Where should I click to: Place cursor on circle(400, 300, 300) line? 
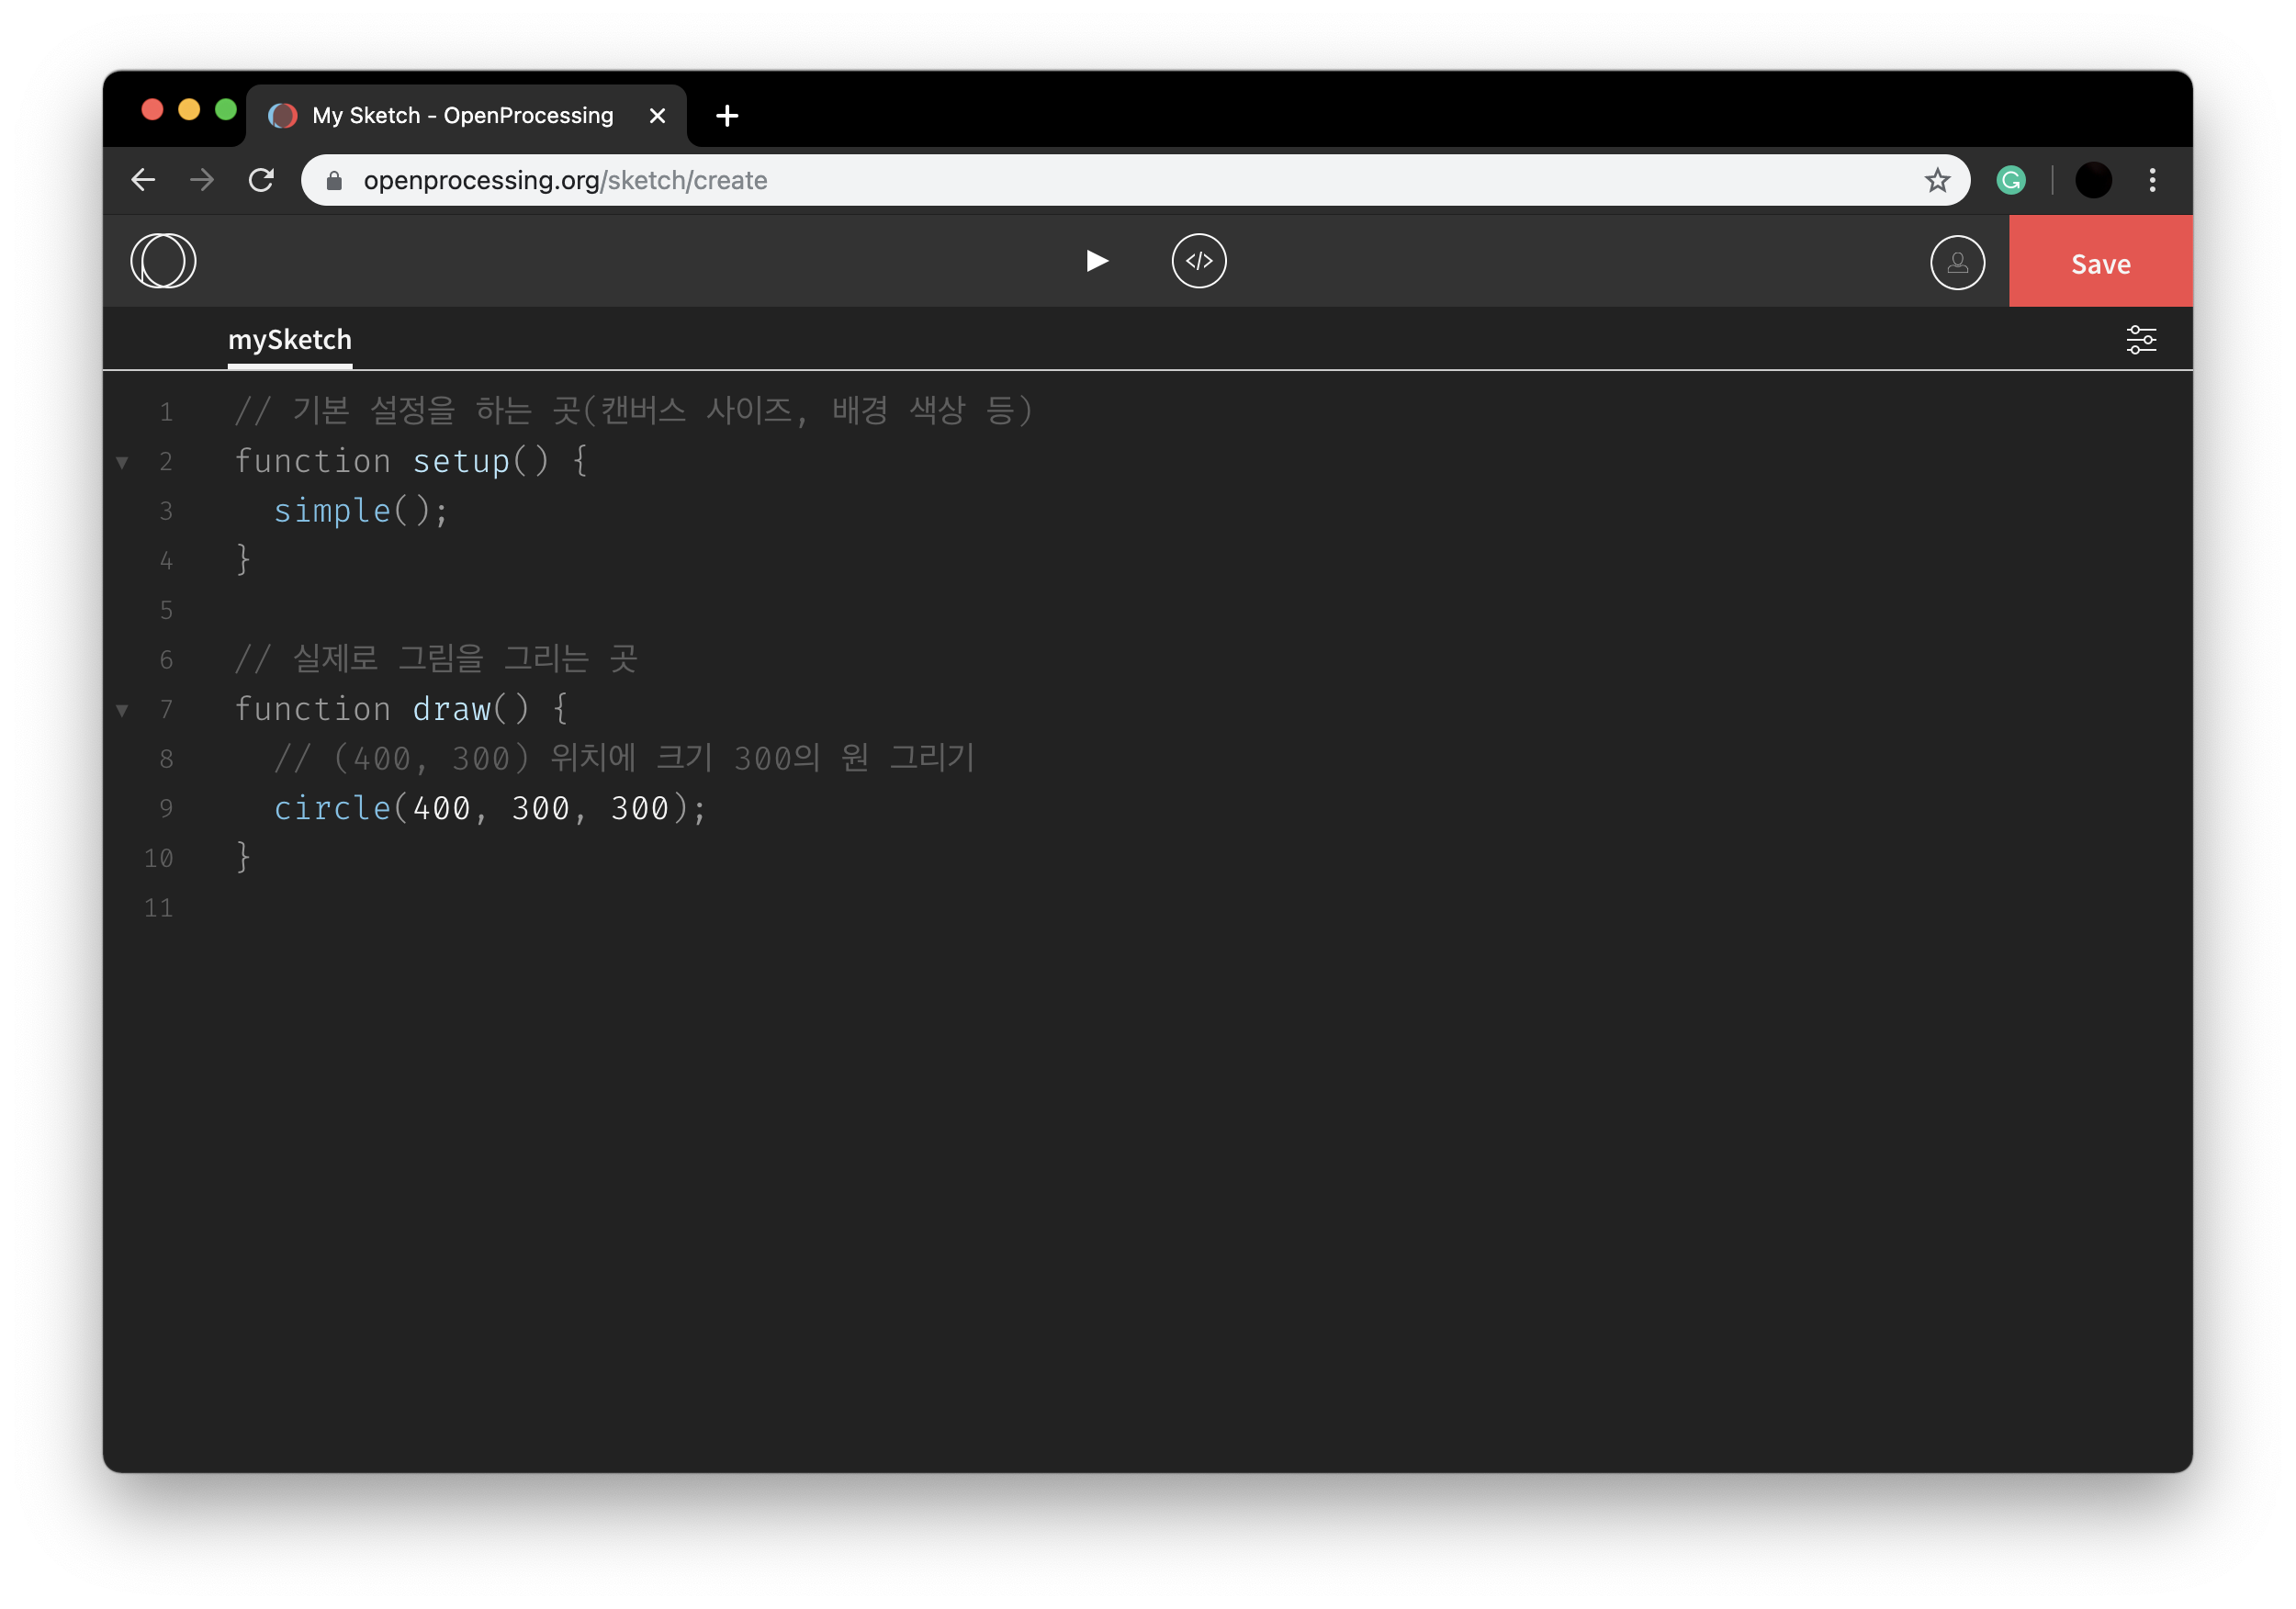490,808
